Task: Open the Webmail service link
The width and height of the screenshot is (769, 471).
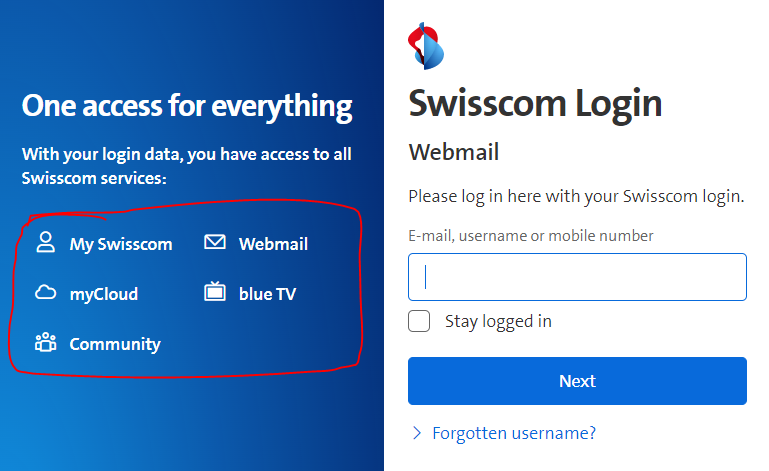Action: pyautogui.click(x=273, y=244)
